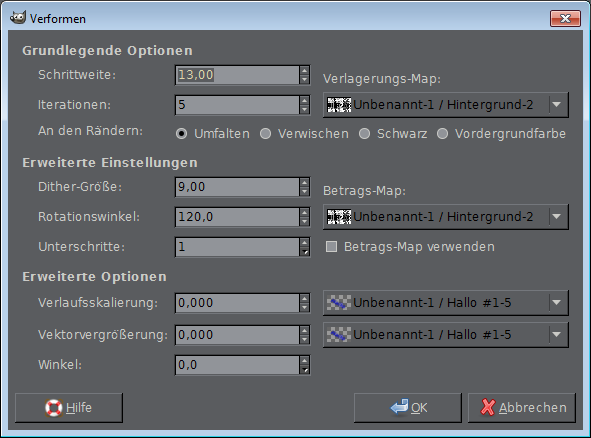Click the Betrags-Map layer thumbnail icon
The image size is (591, 438).
(x=339, y=216)
